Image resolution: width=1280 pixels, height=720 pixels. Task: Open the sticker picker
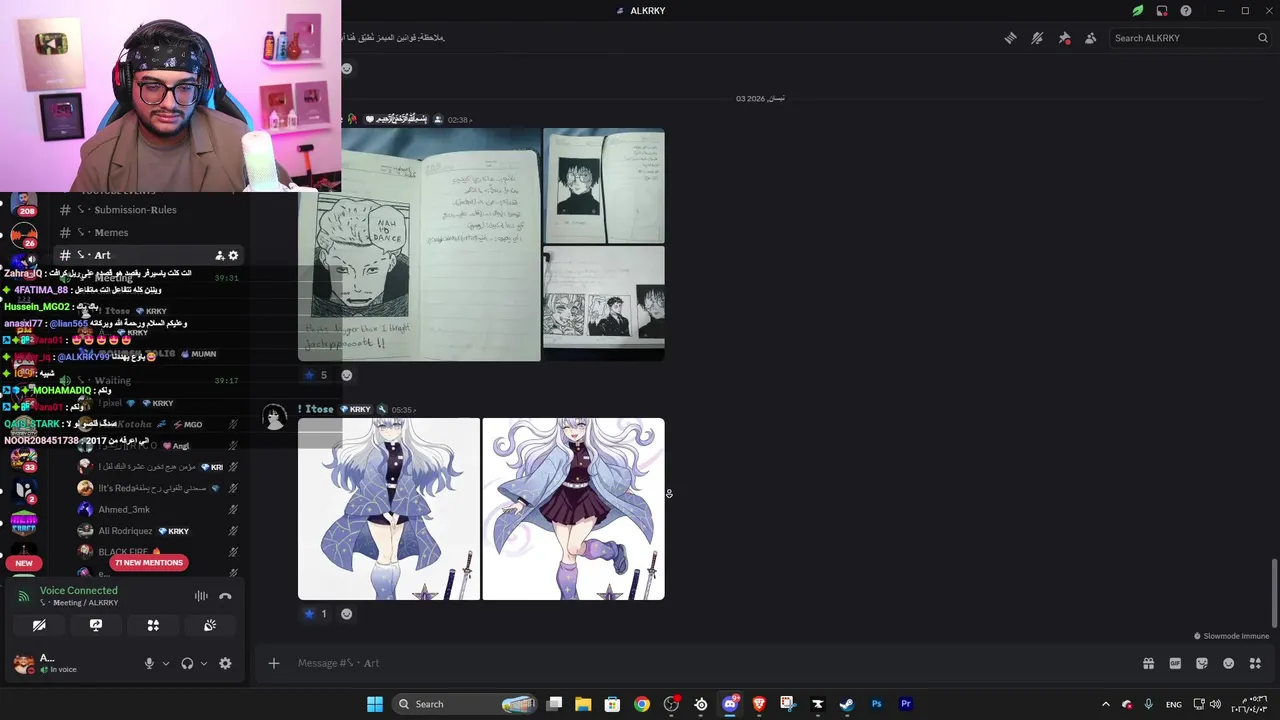click(1202, 663)
